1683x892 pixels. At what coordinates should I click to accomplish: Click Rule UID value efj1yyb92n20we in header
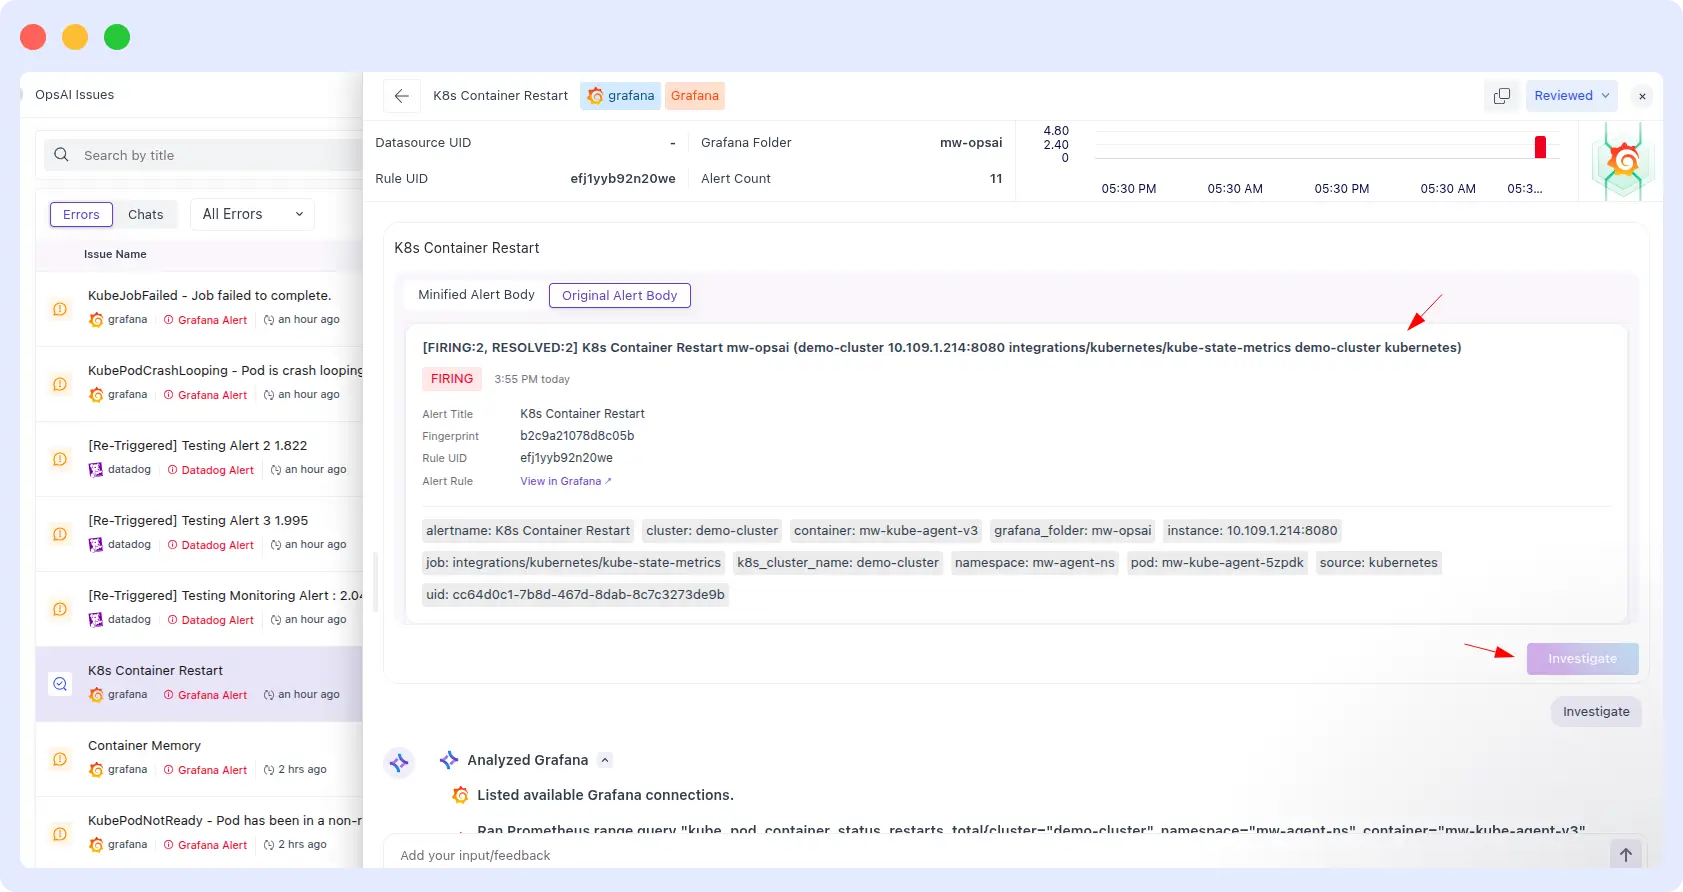623,179
